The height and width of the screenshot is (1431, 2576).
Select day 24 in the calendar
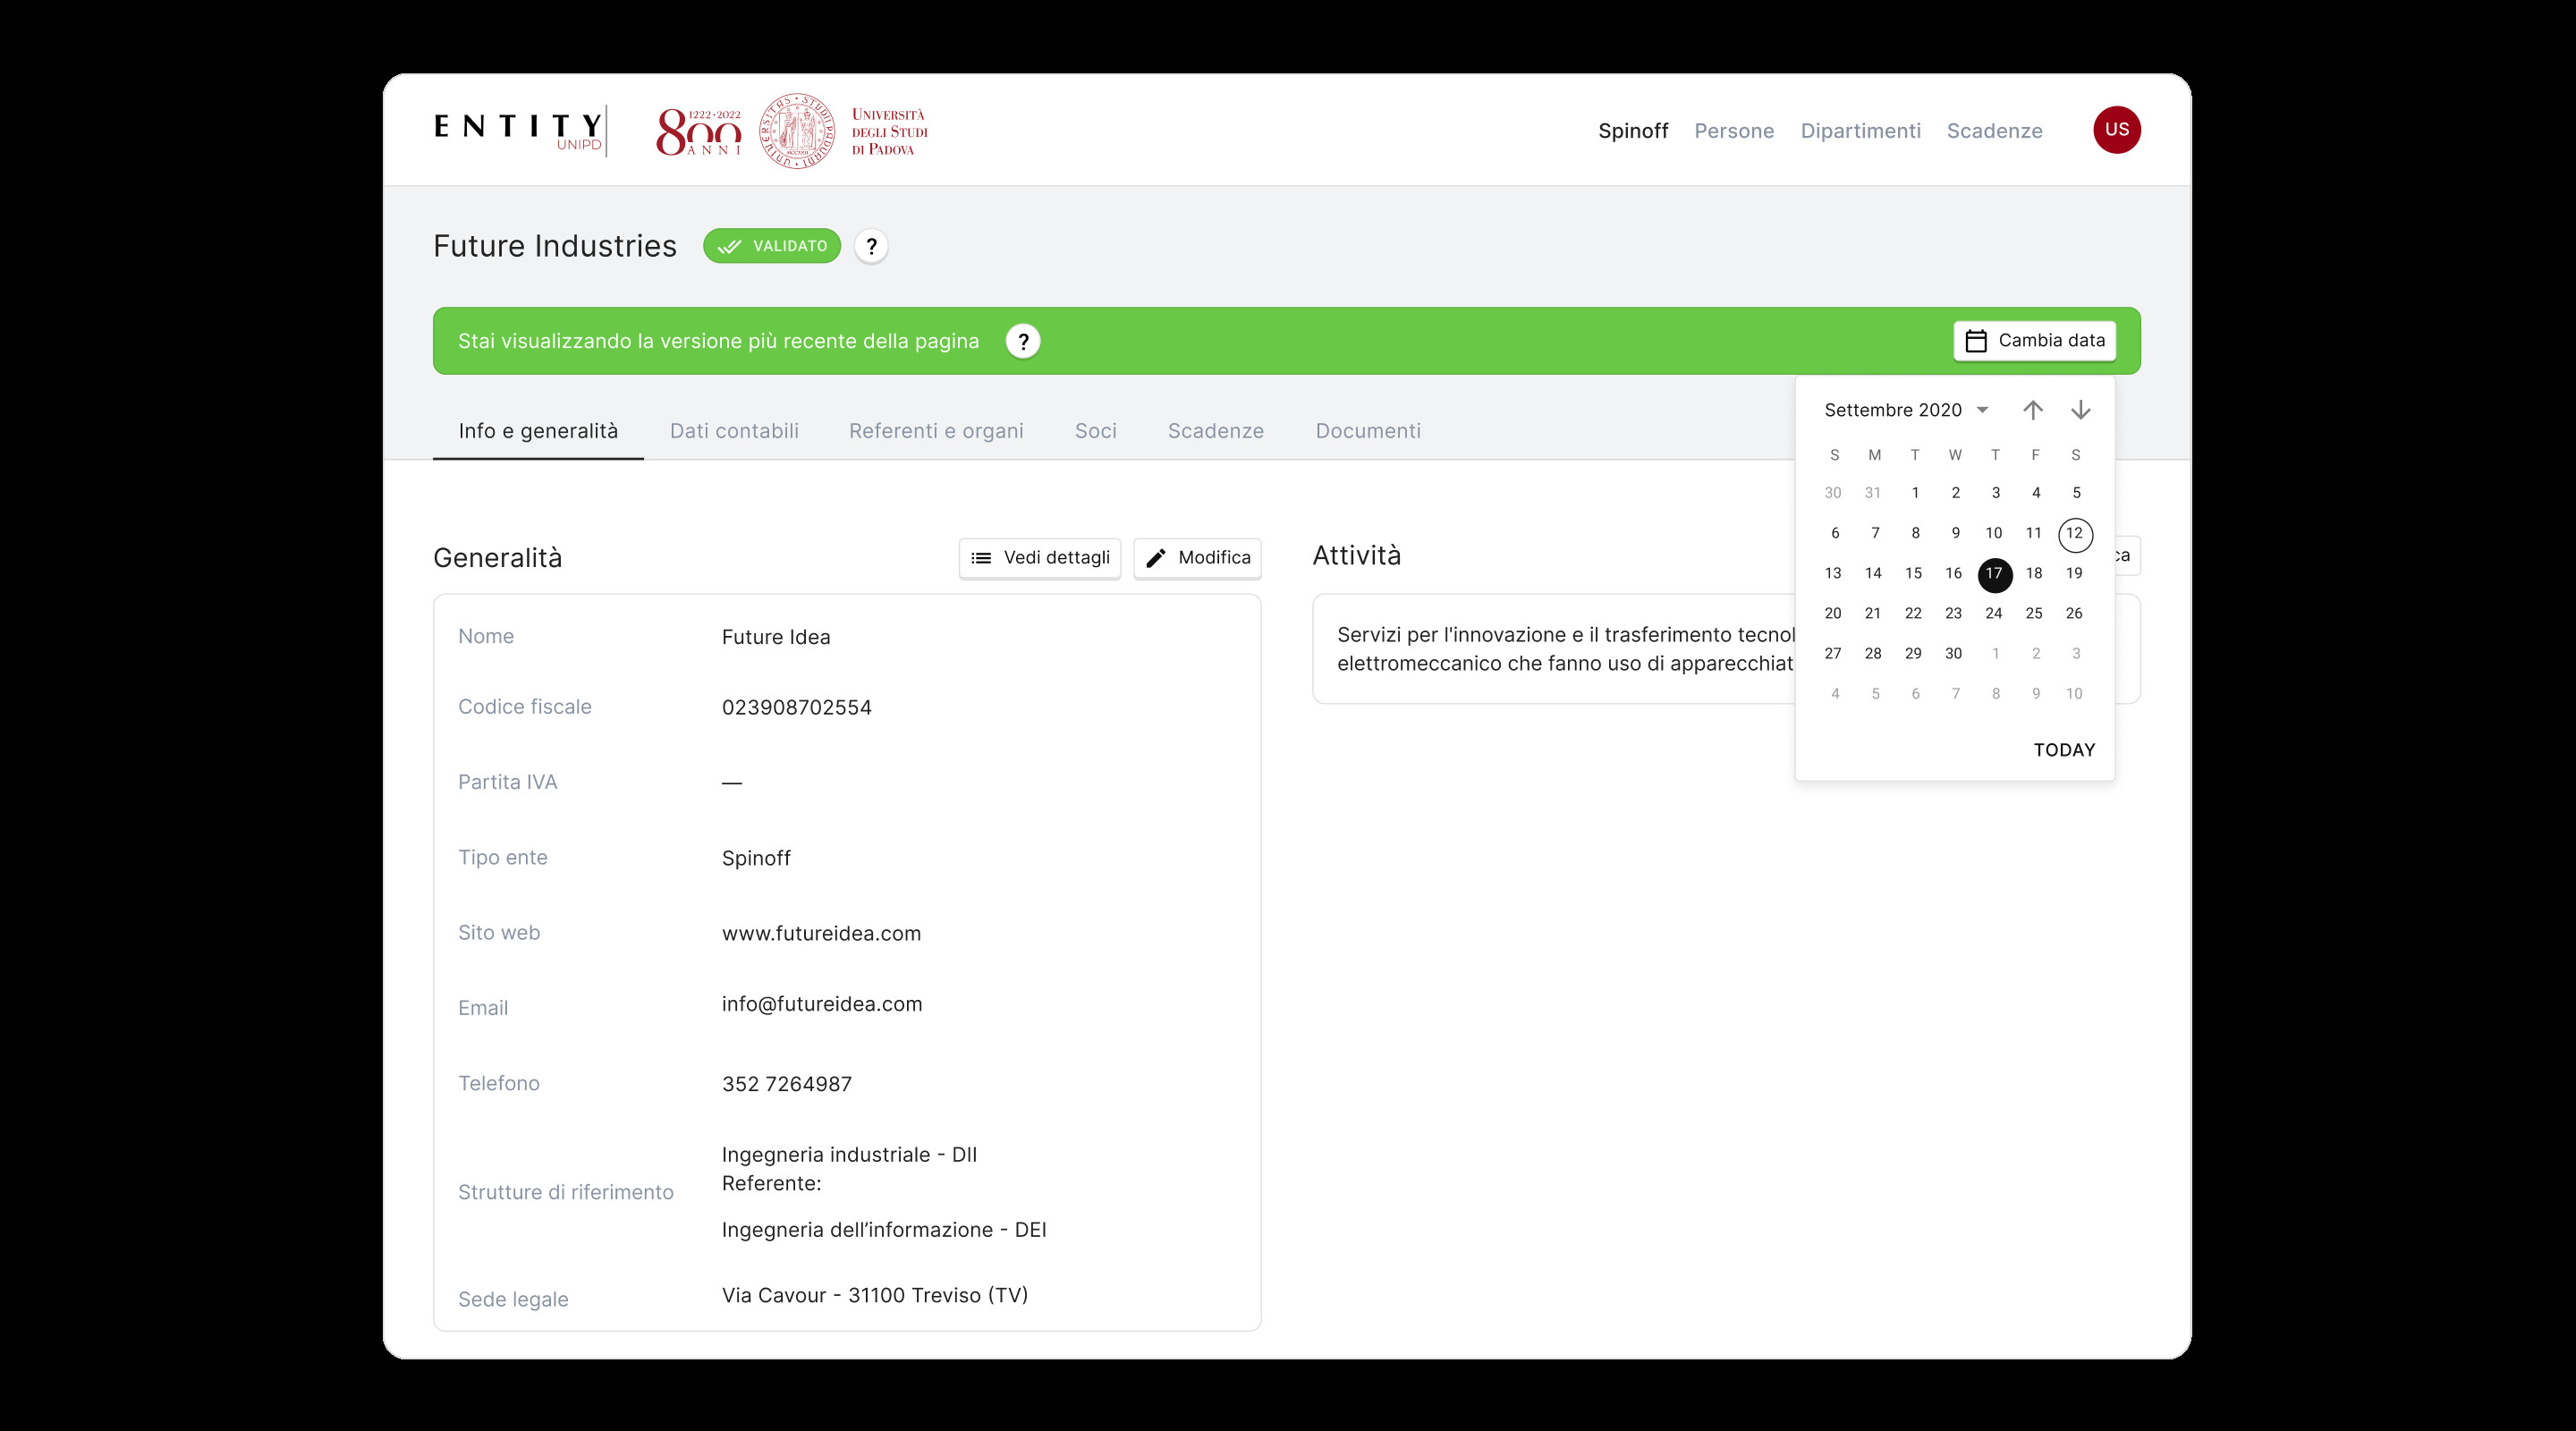pos(1993,613)
